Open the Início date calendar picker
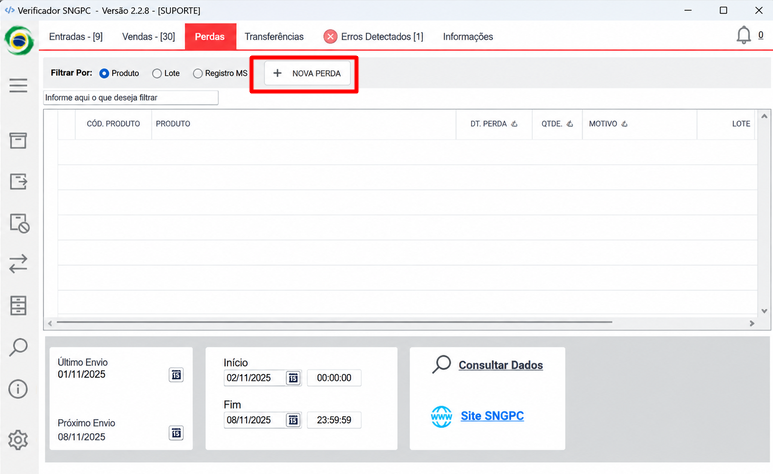The image size is (773, 474). pos(293,378)
